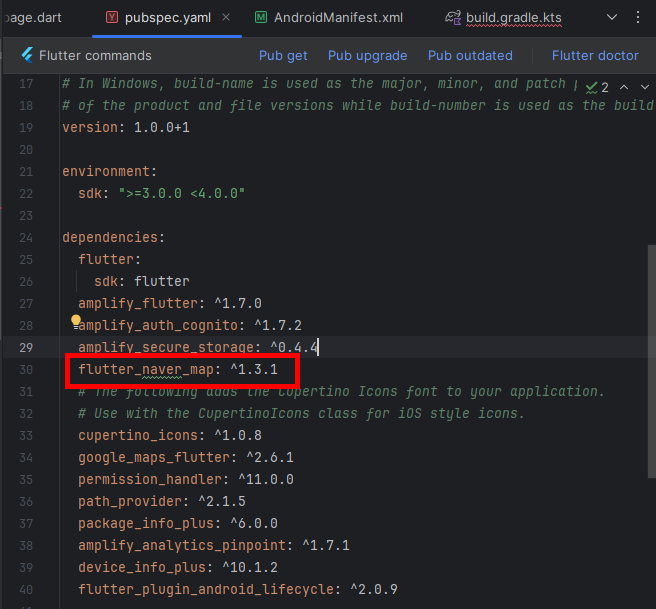Click the 'dependencies:' key
The width and height of the screenshot is (656, 609).
(x=113, y=238)
